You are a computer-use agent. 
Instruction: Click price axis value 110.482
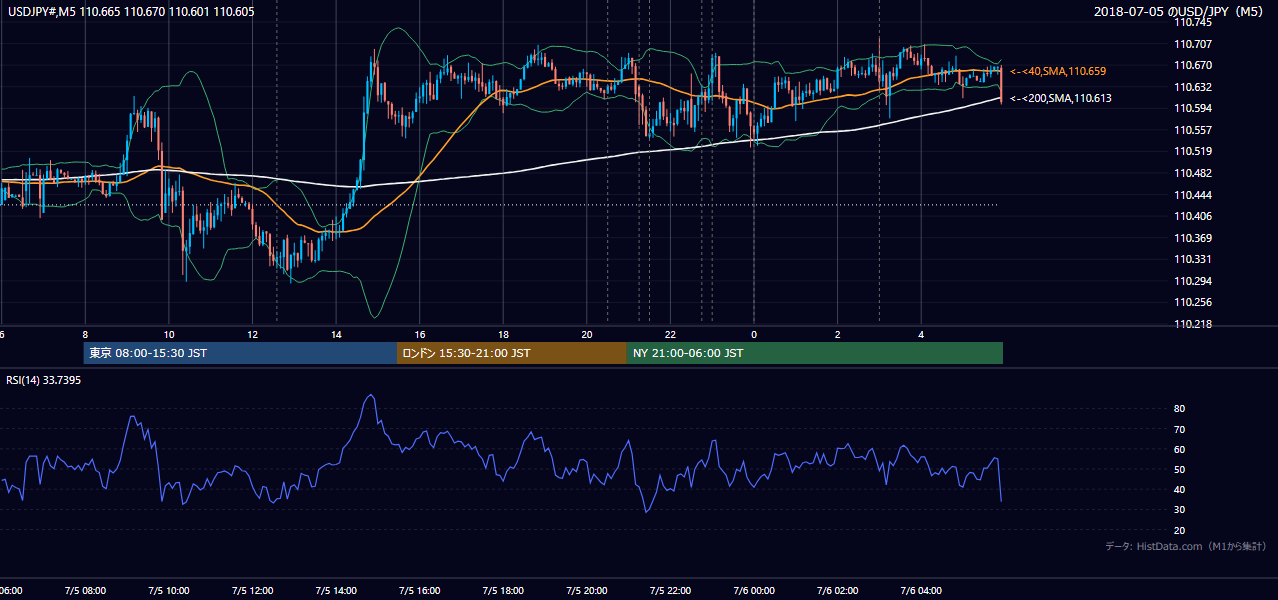[x=1192, y=173]
